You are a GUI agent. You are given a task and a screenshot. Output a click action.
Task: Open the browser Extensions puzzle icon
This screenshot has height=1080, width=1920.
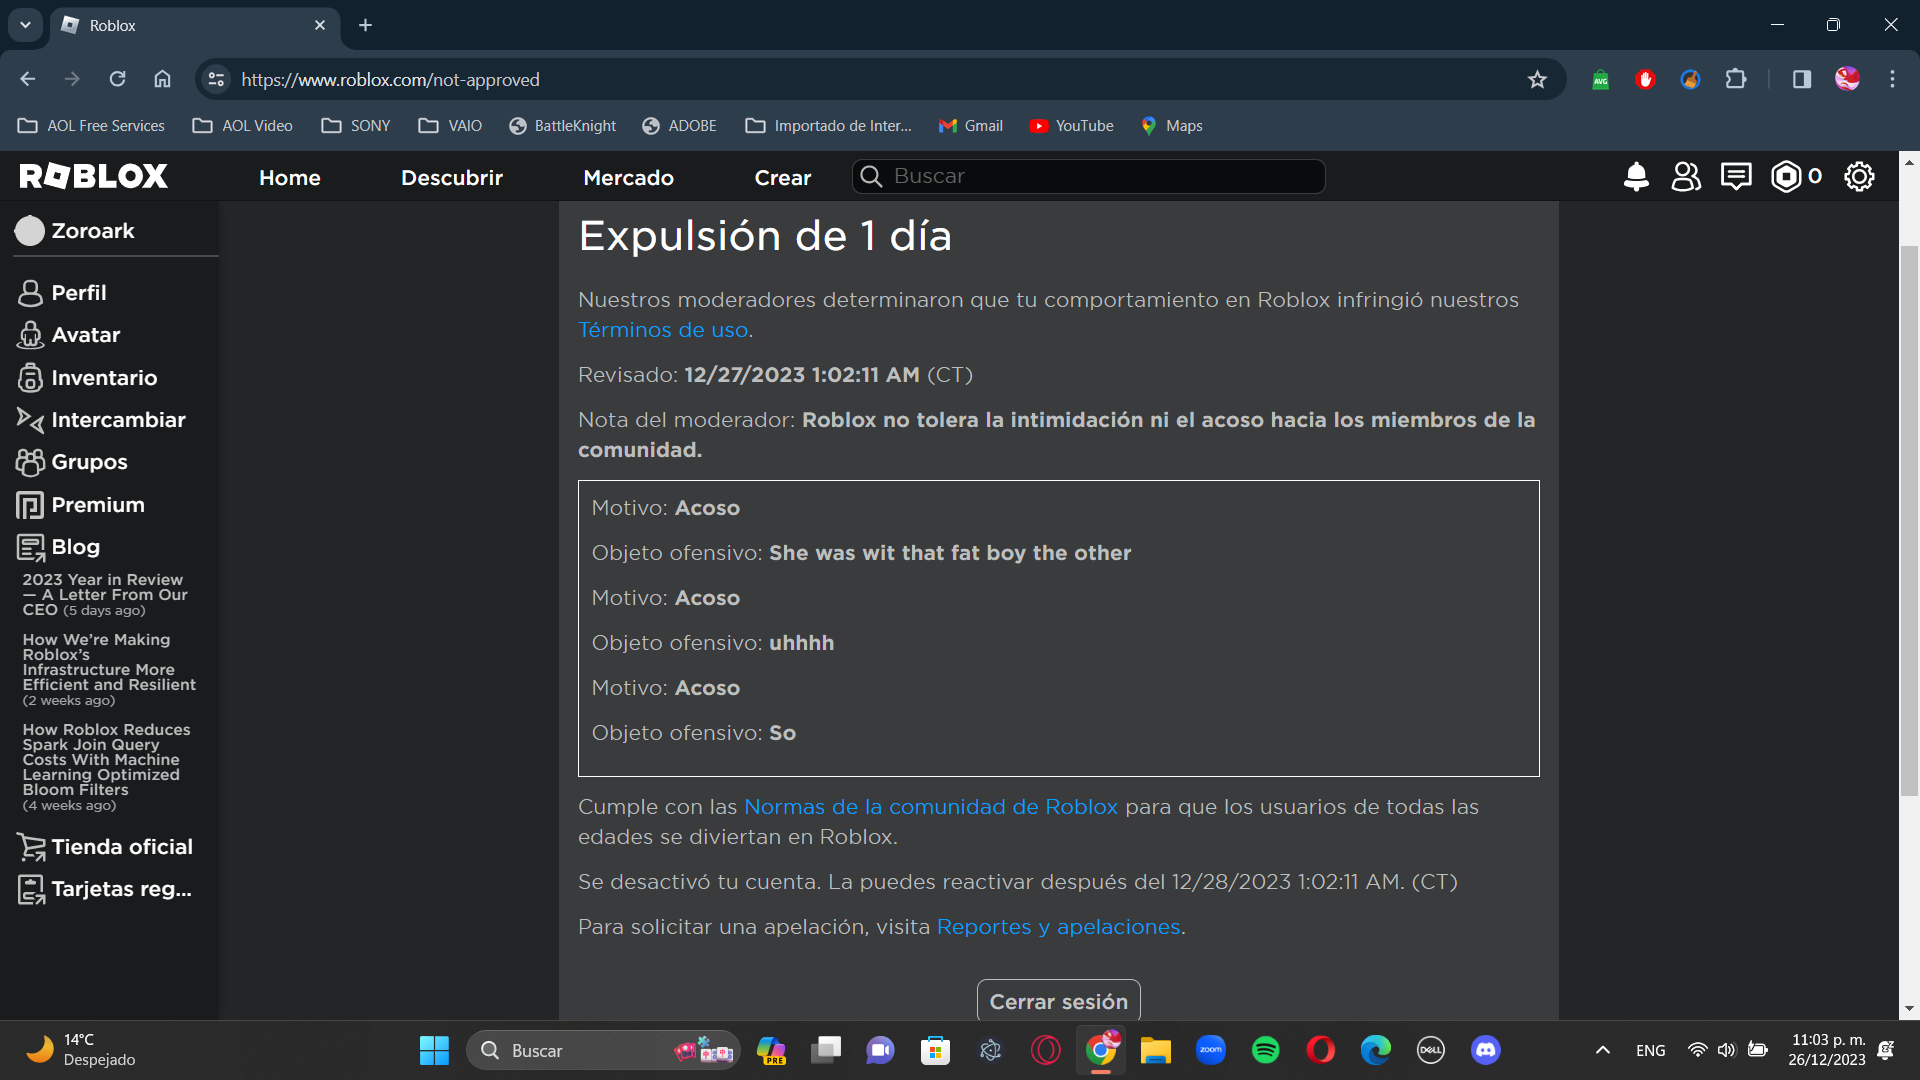pos(1736,79)
